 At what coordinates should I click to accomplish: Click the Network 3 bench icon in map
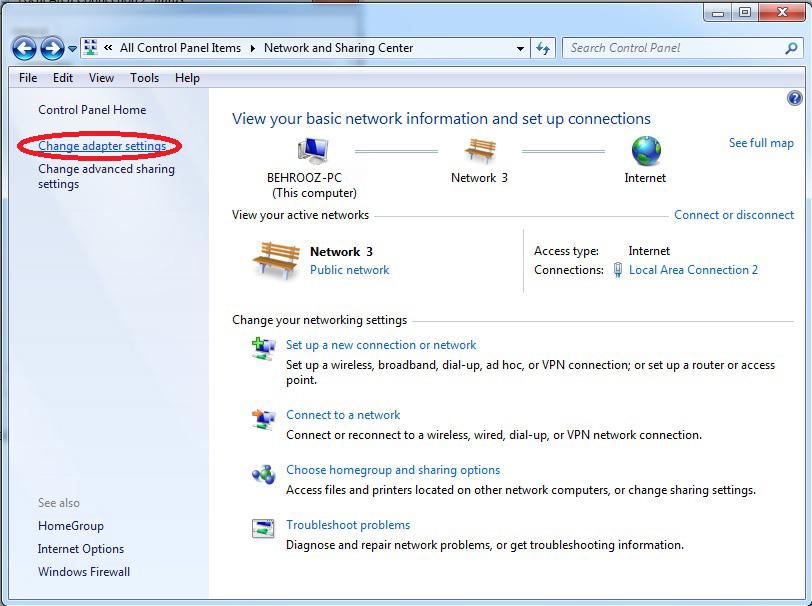pyautogui.click(x=479, y=152)
